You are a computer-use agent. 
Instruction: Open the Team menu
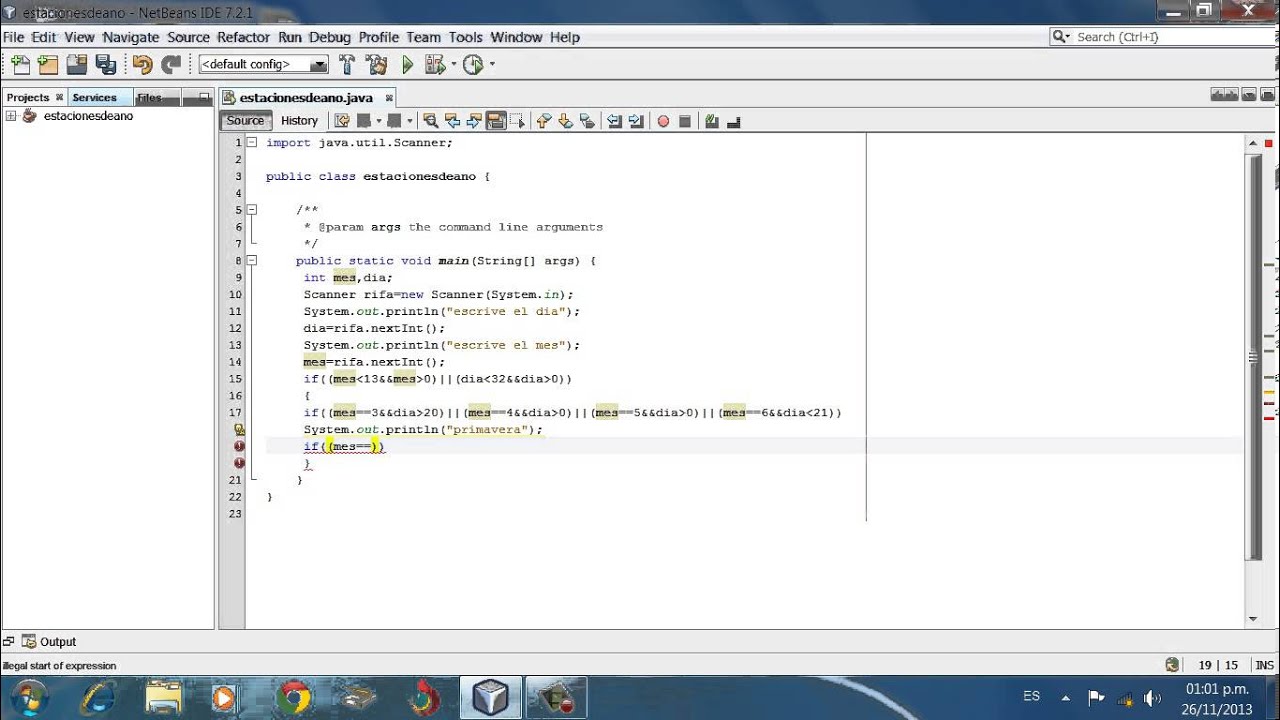coord(424,37)
